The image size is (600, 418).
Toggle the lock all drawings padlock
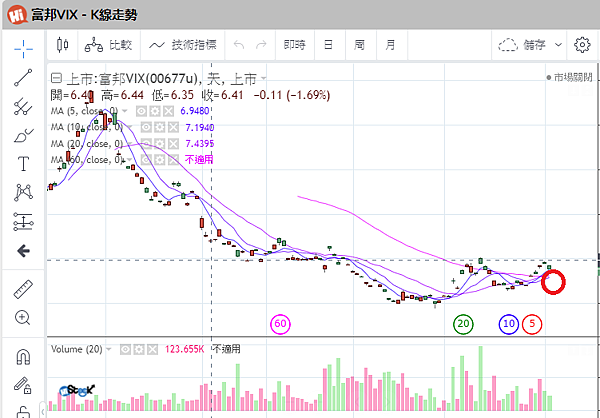(x=23, y=412)
